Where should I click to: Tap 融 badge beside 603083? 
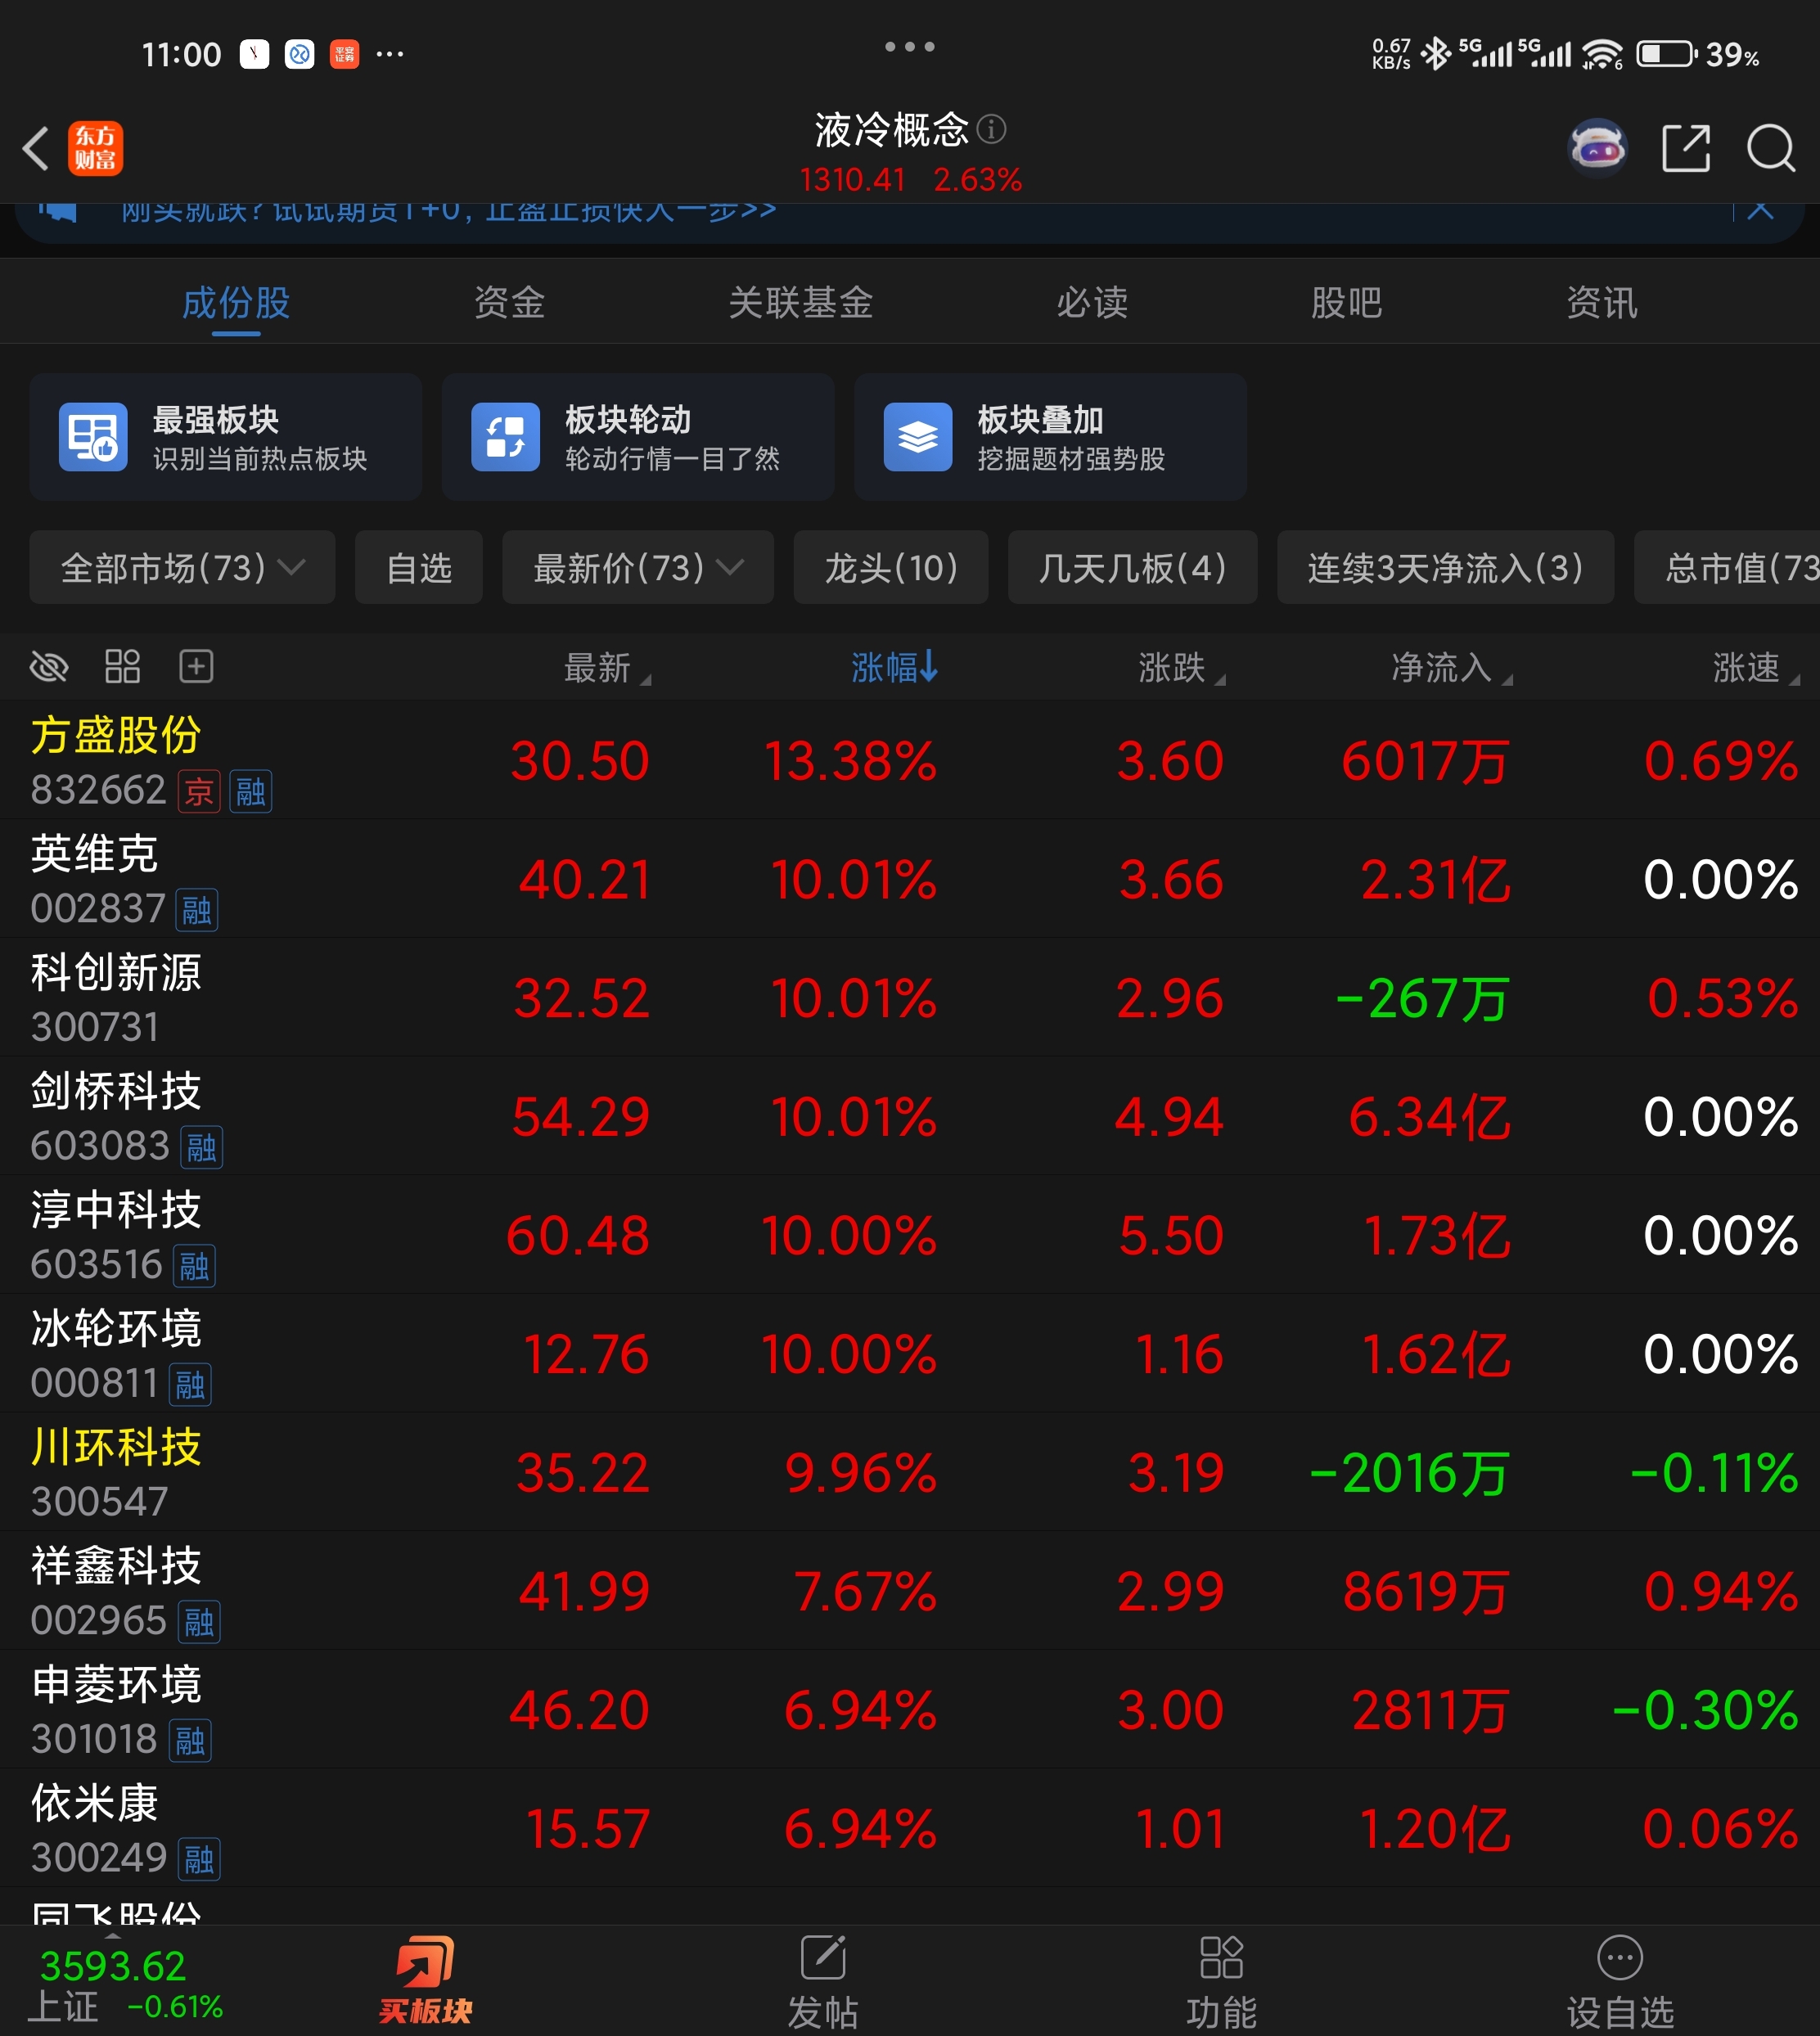pyautogui.click(x=201, y=1147)
